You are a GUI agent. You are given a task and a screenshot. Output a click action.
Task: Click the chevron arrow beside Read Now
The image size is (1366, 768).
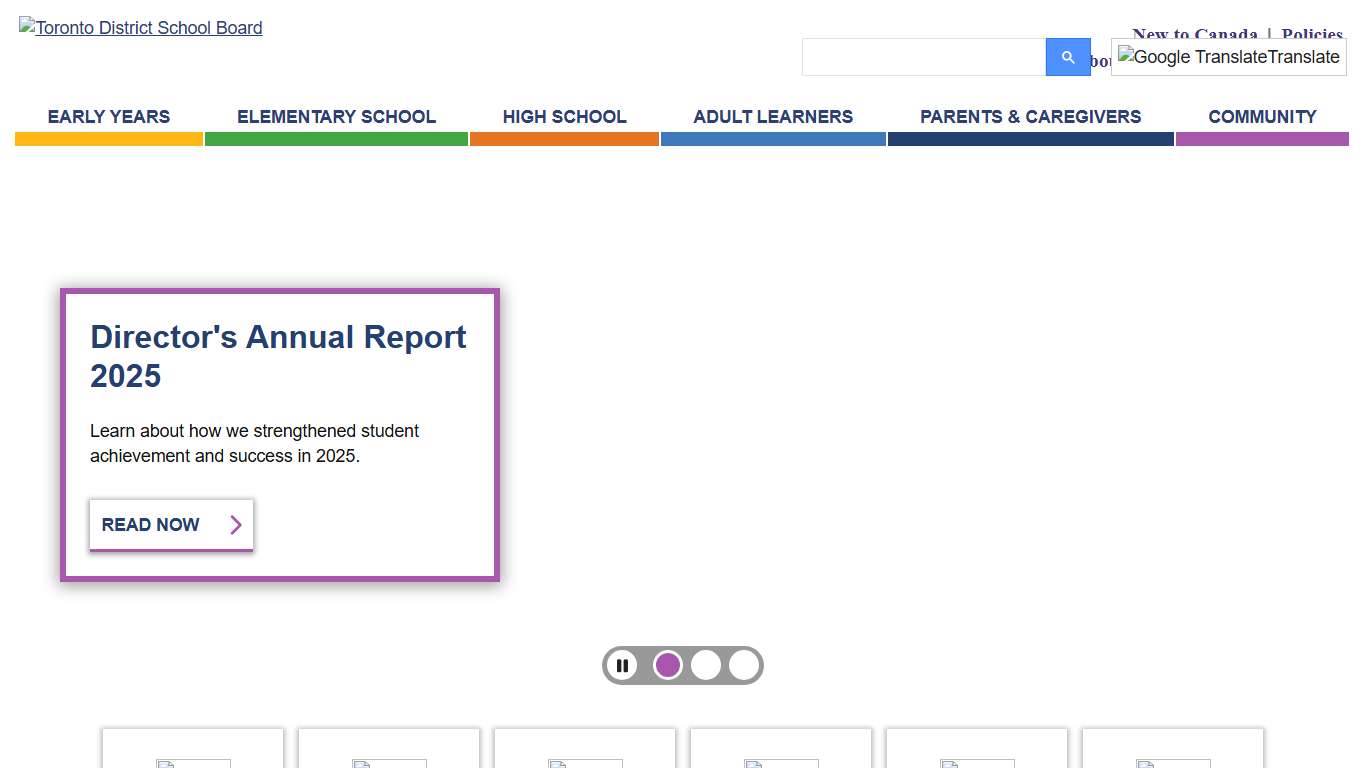[236, 525]
